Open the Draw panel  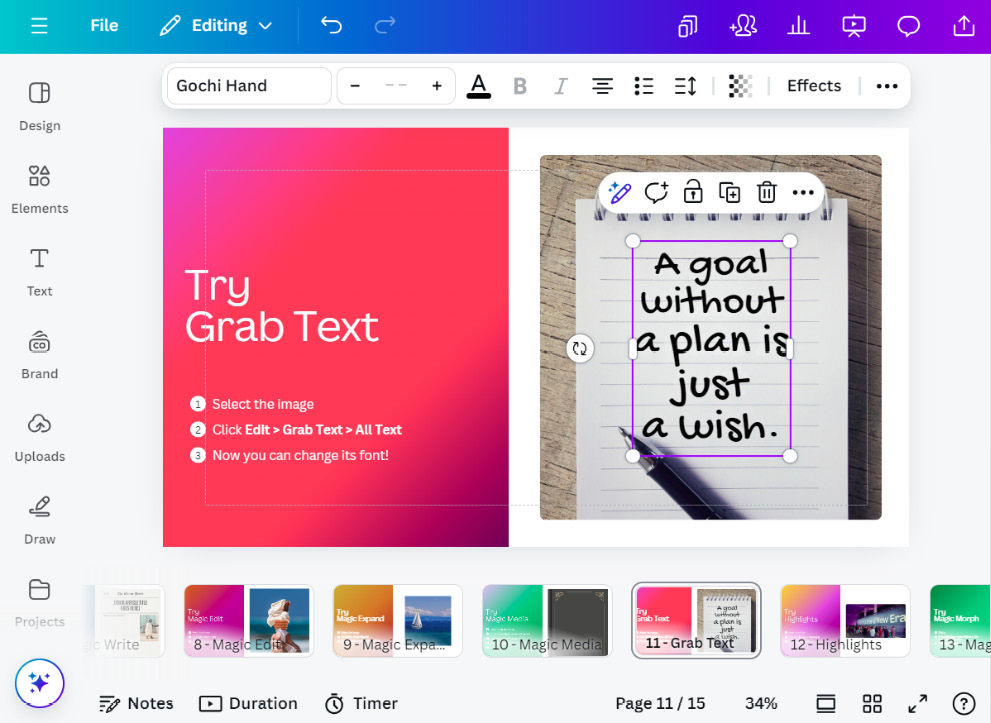tap(39, 520)
